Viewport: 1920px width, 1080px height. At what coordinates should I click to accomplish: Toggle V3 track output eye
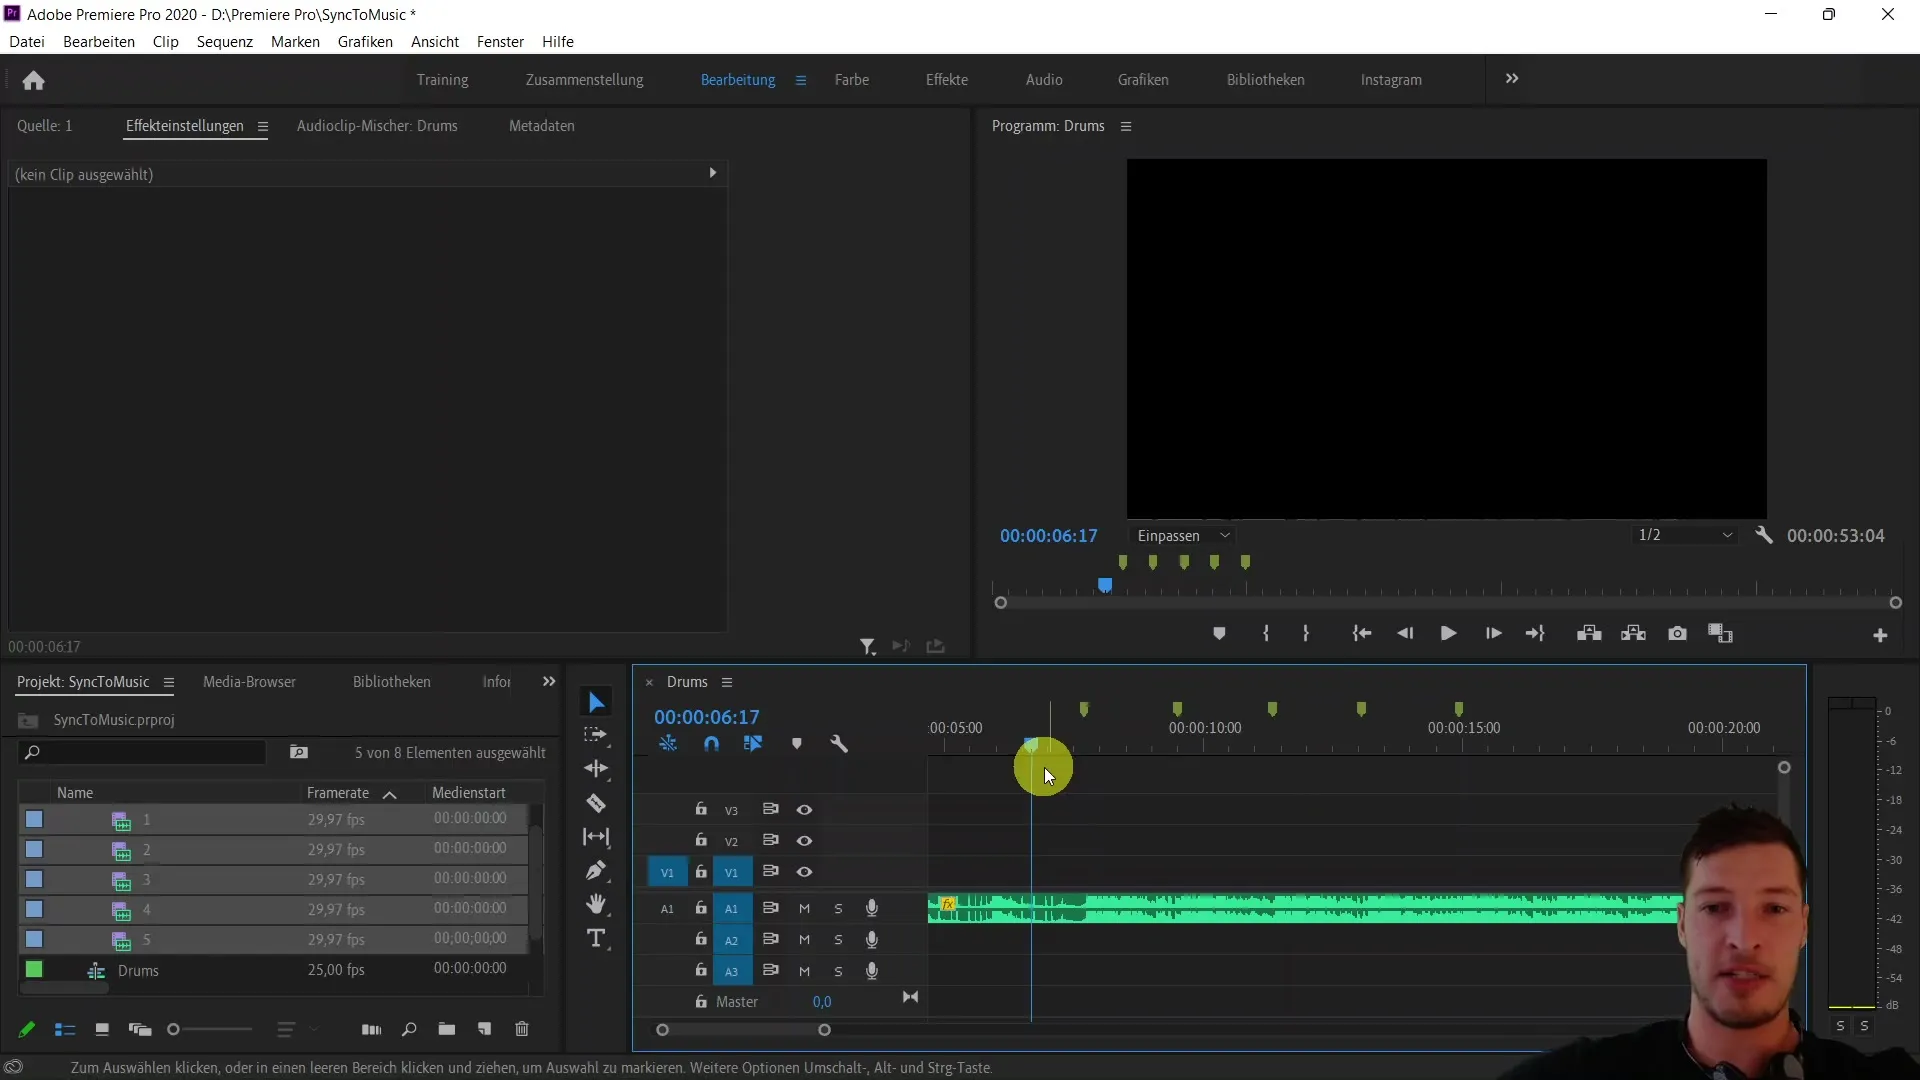pyautogui.click(x=804, y=810)
